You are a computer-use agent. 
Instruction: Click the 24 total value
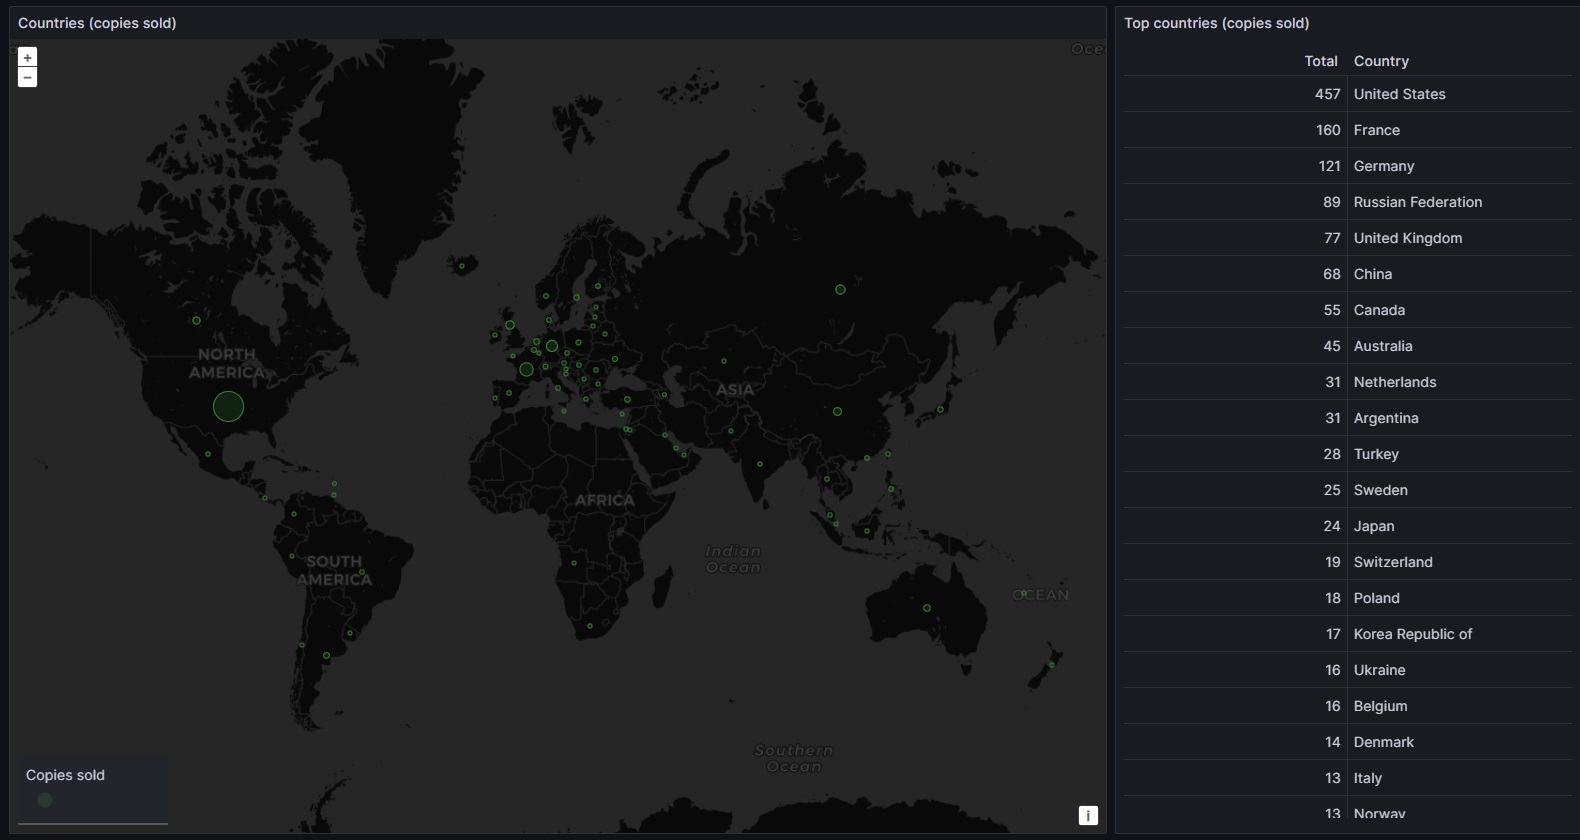coord(1331,526)
